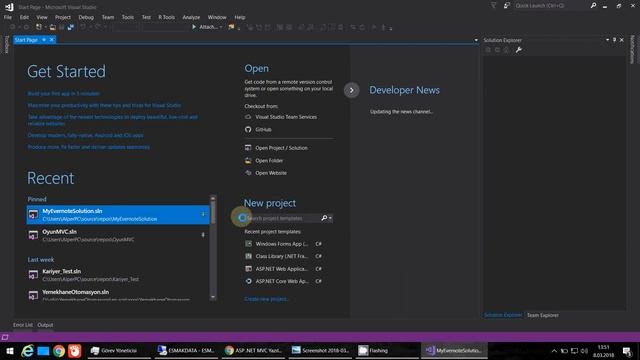Click the send feedback icon in title bar

507,6
